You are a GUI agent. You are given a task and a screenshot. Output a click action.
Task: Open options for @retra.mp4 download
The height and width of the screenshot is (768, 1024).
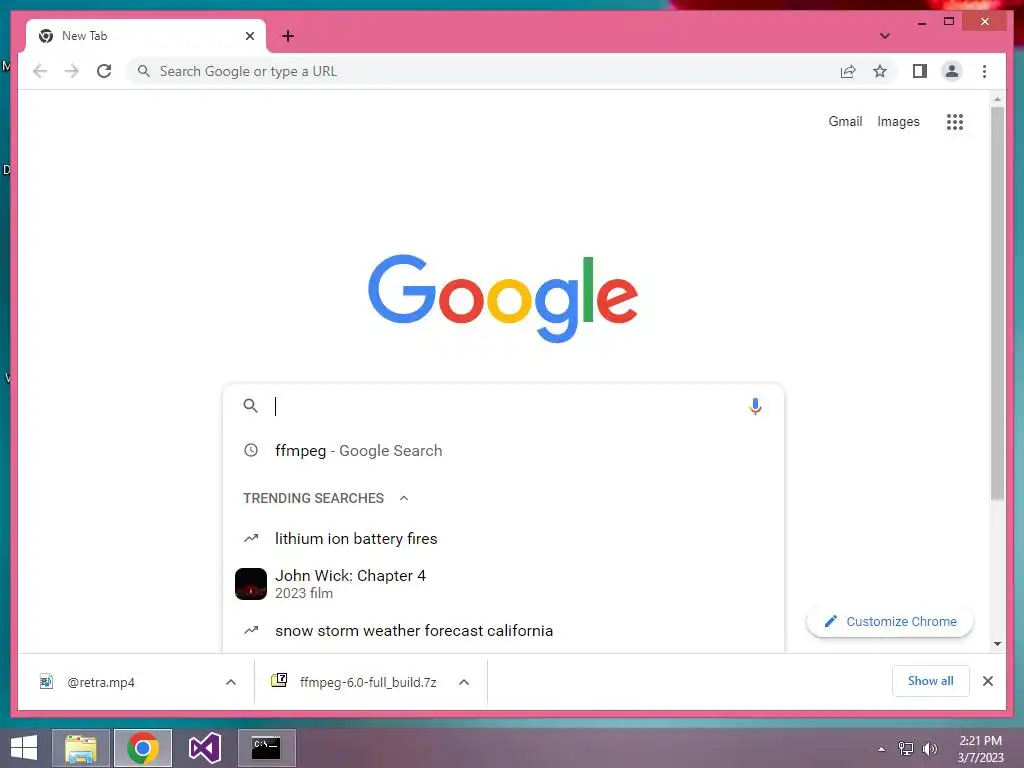tap(231, 682)
